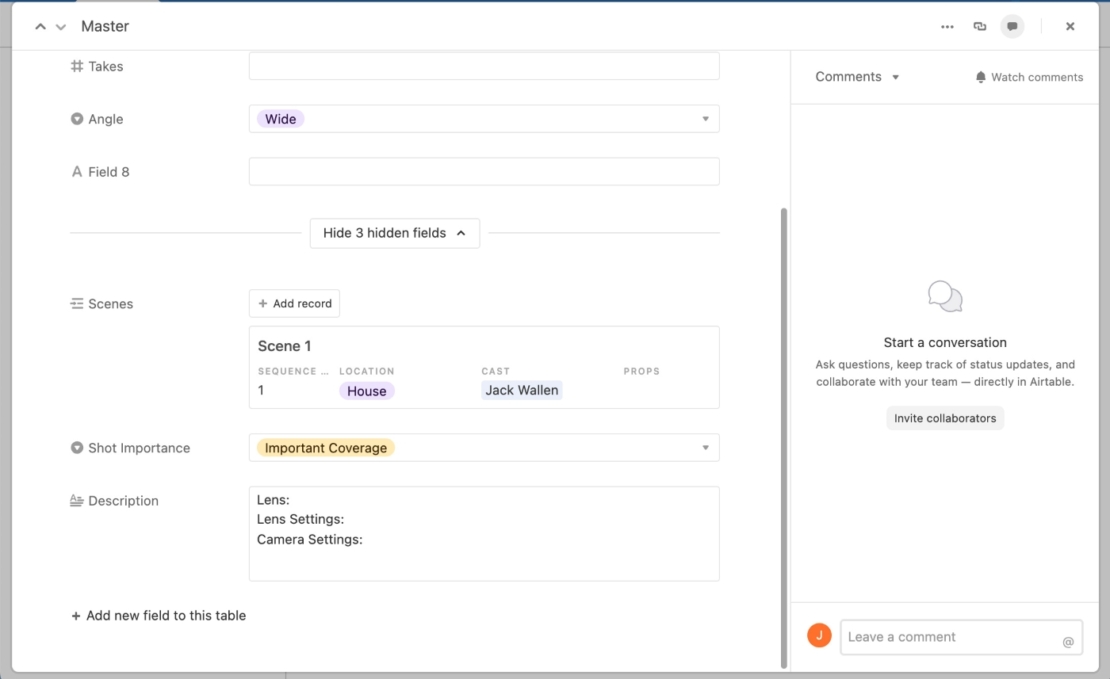Enable Watch comments for this record
Screen dimensions: 1110x679
[1029, 77]
